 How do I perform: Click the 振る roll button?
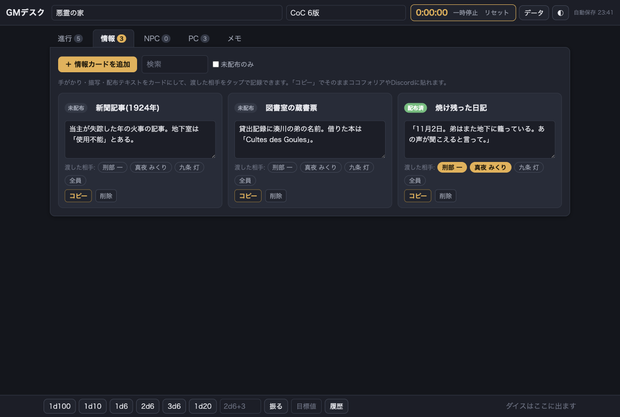pos(276,406)
